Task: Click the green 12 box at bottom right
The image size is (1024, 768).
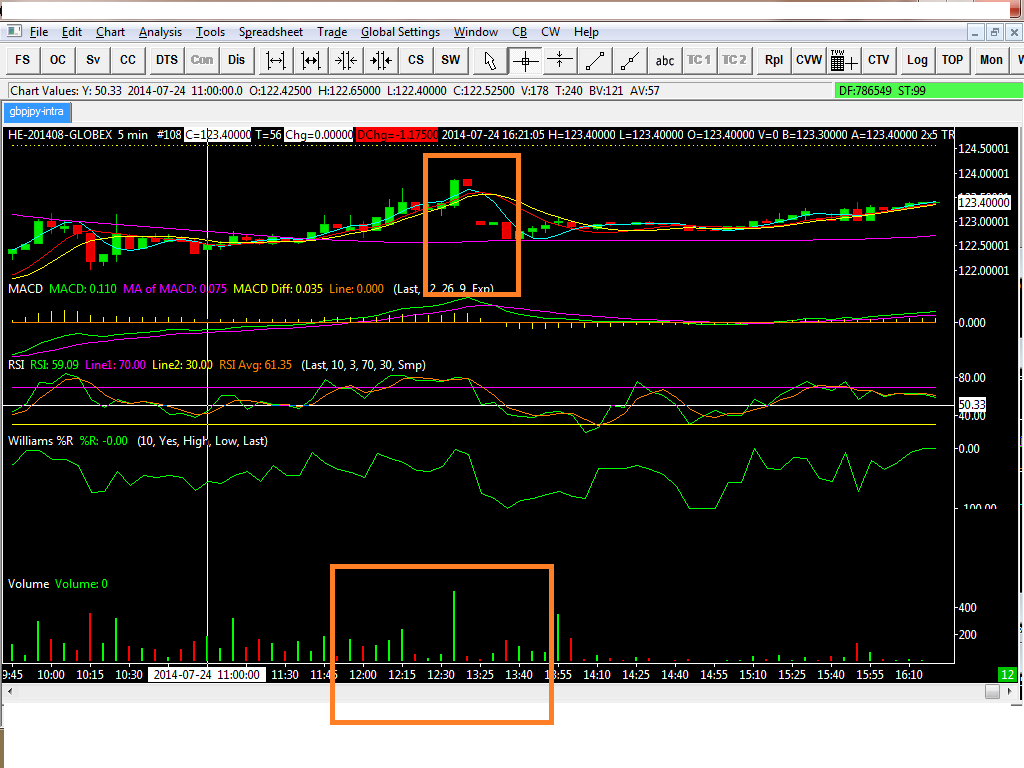Action: pyautogui.click(x=1008, y=675)
